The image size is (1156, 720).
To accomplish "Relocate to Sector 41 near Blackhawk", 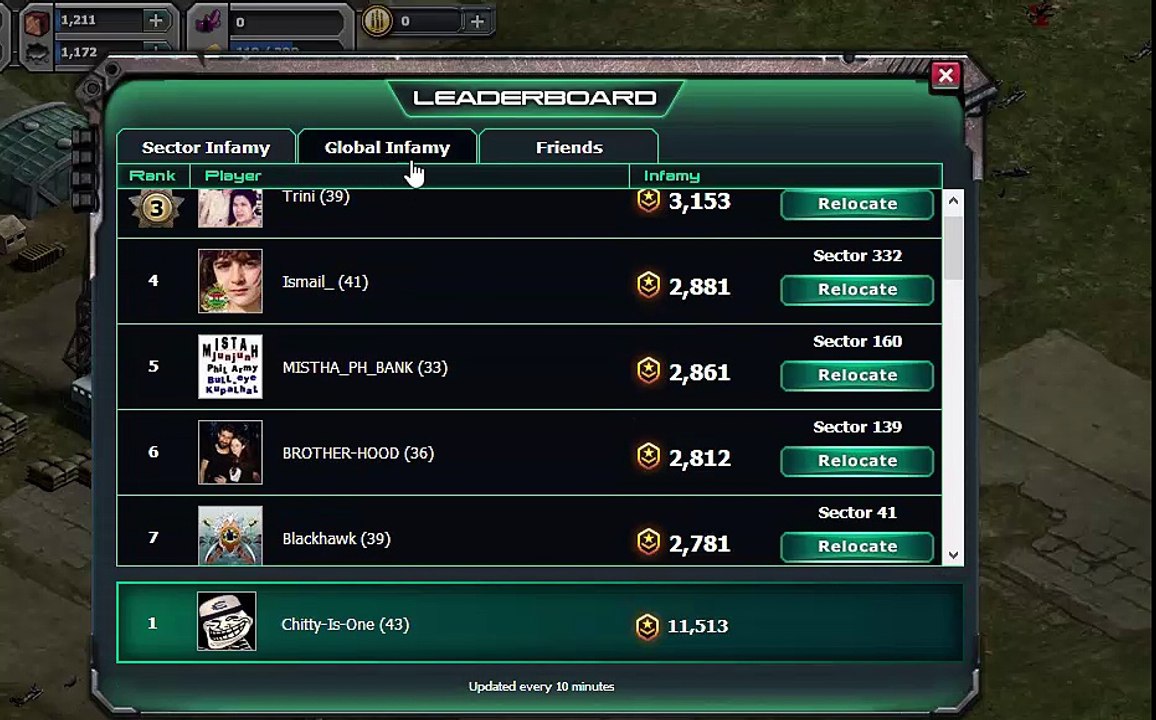I will tap(857, 547).
